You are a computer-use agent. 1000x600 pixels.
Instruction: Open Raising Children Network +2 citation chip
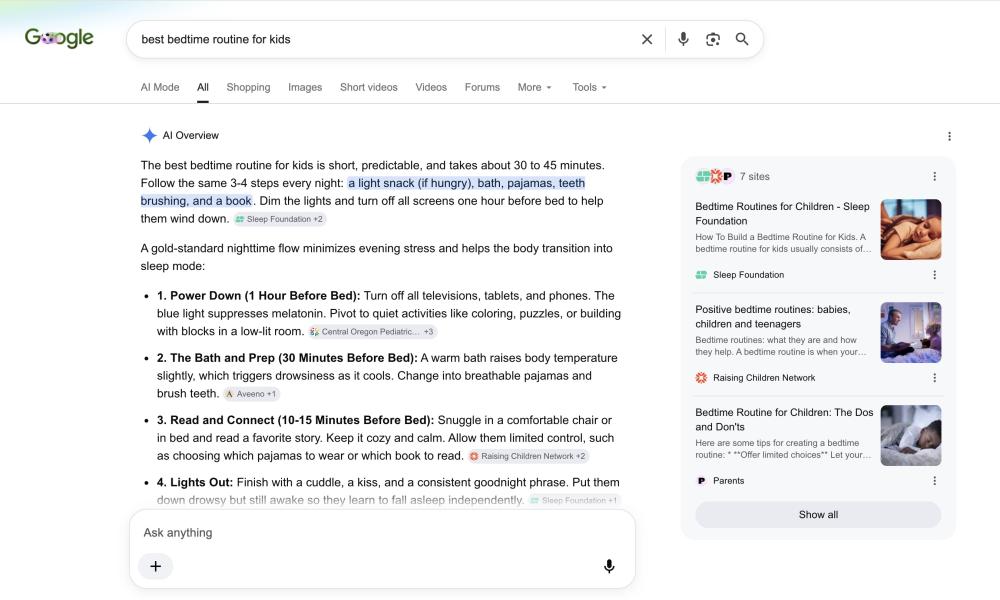(x=527, y=457)
